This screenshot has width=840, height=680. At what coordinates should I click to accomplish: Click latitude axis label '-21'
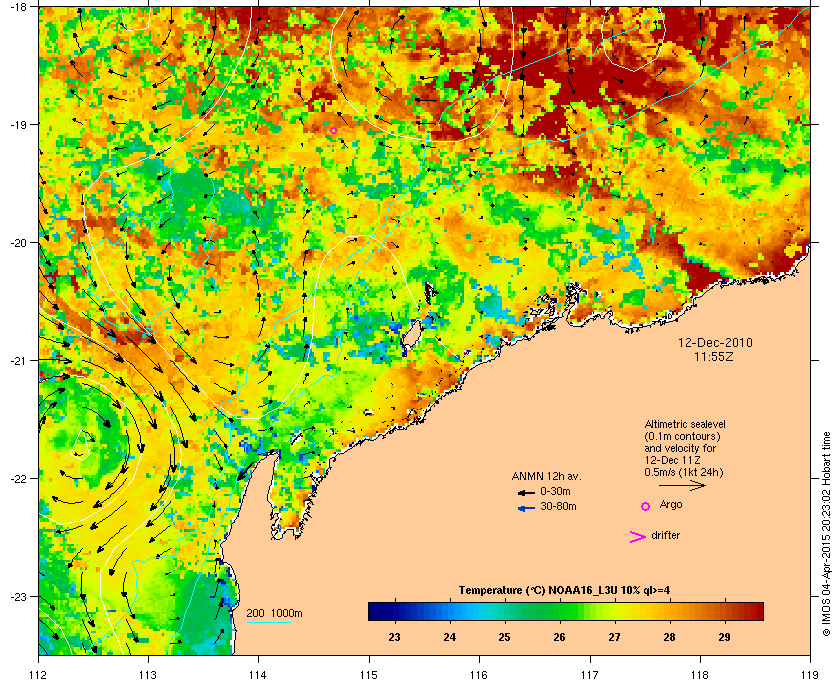(x=18, y=361)
